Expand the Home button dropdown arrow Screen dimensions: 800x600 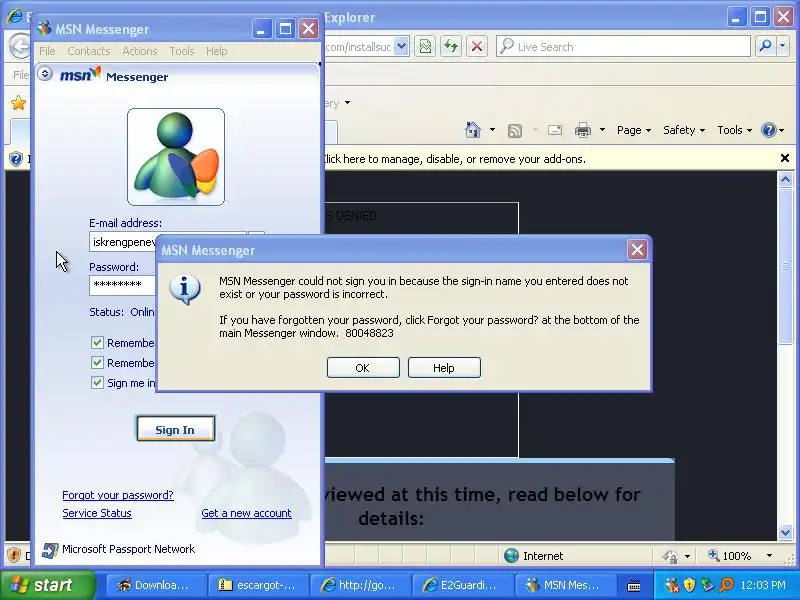click(x=492, y=130)
